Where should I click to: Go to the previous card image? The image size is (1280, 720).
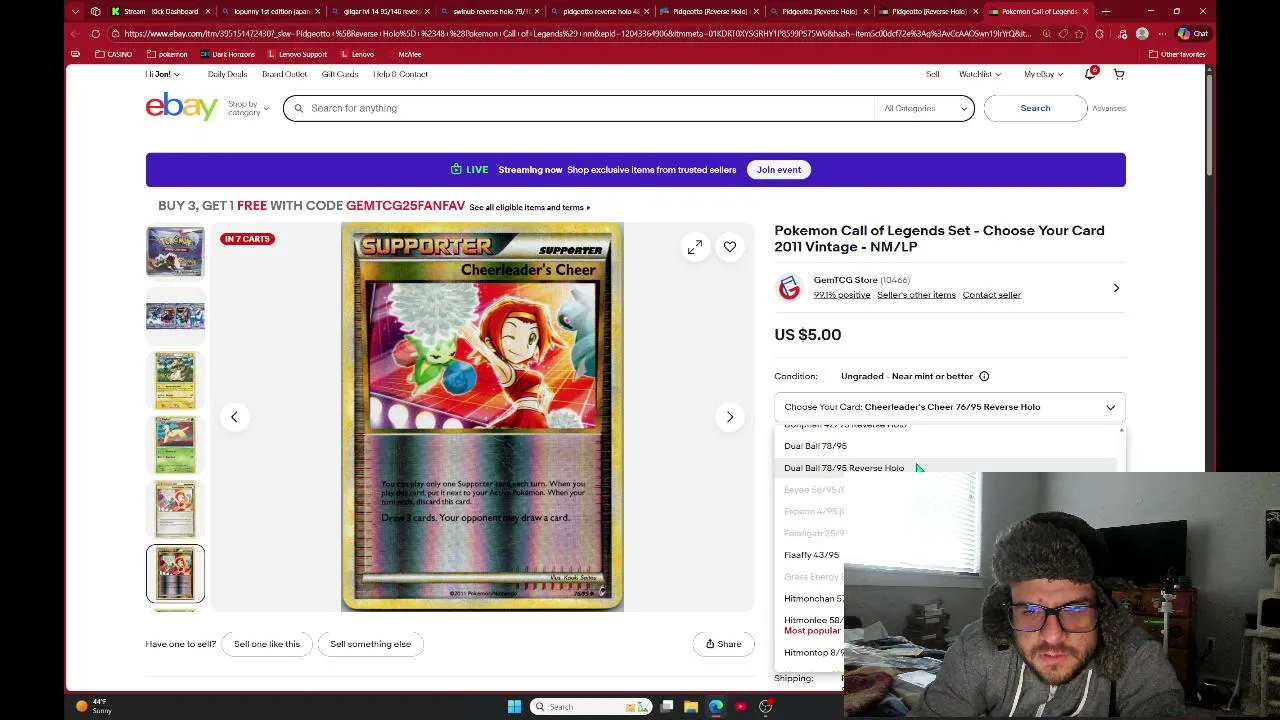(x=234, y=417)
